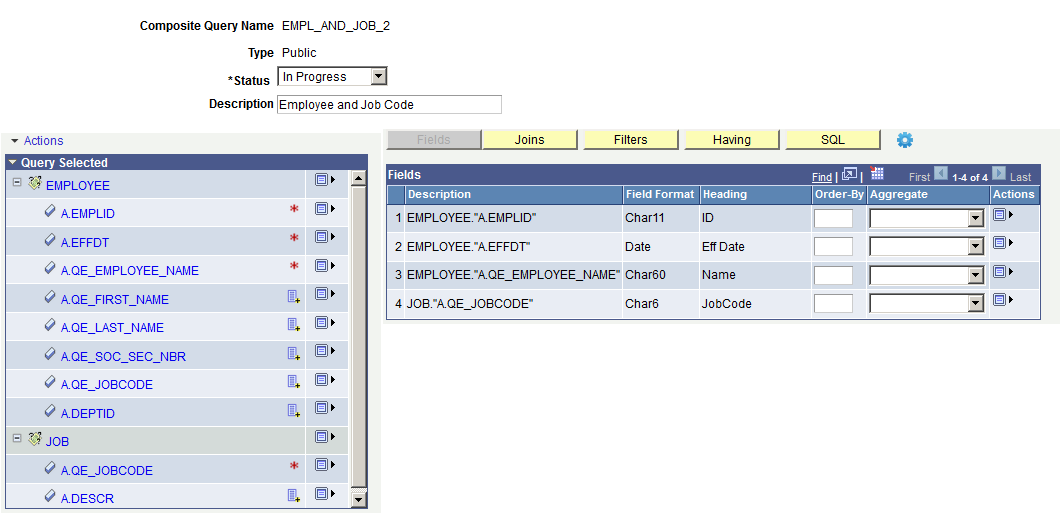Click the download grid icon in Fields header
This screenshot has height=525, width=1060.
click(877, 173)
